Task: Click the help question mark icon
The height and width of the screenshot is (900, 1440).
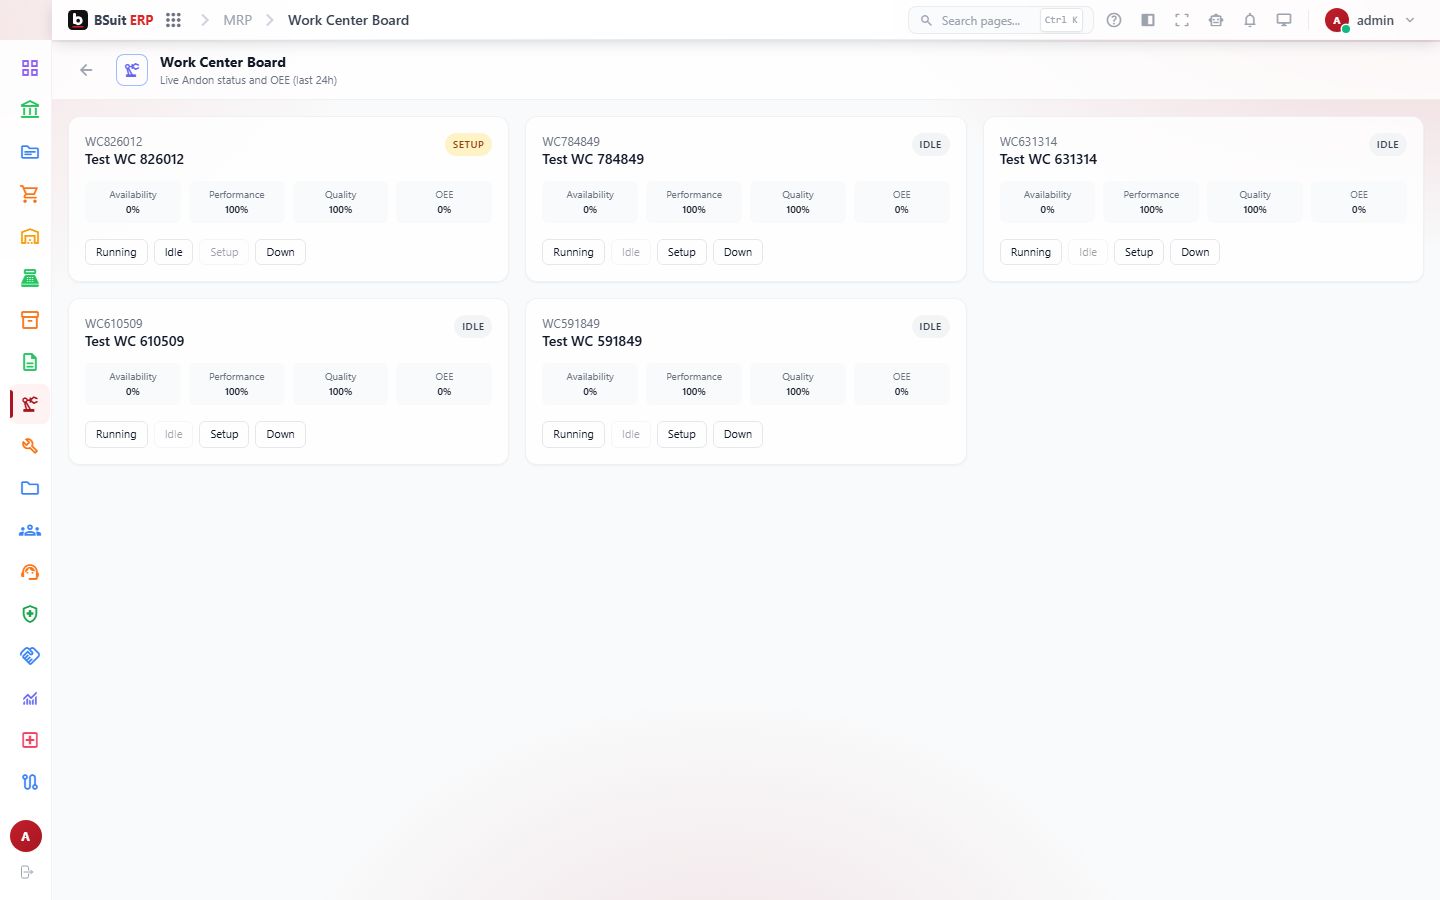Action: pos(1114,20)
